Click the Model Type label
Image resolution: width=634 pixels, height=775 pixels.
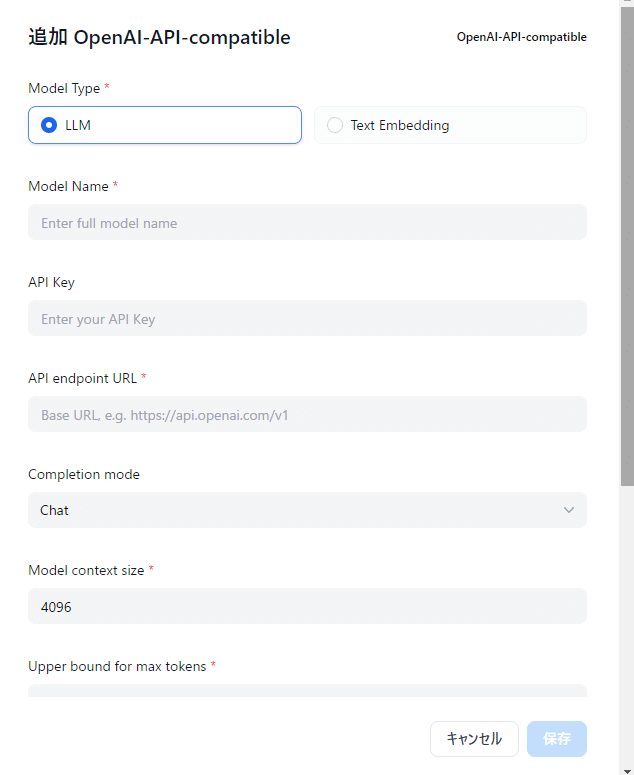[x=64, y=88]
